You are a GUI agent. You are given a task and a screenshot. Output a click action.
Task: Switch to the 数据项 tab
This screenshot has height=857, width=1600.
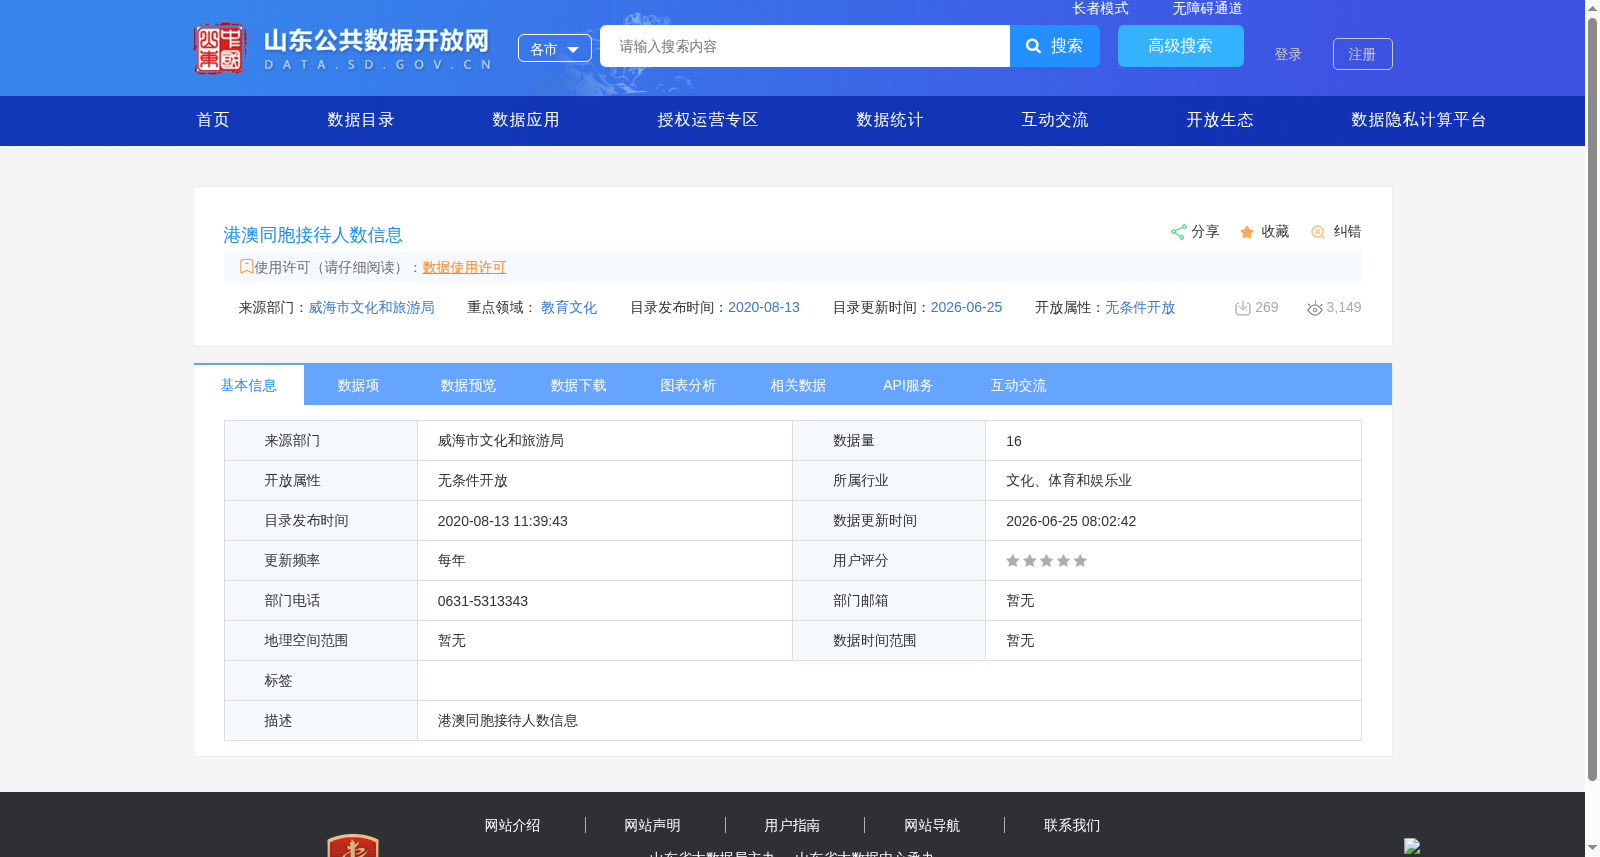click(x=358, y=385)
